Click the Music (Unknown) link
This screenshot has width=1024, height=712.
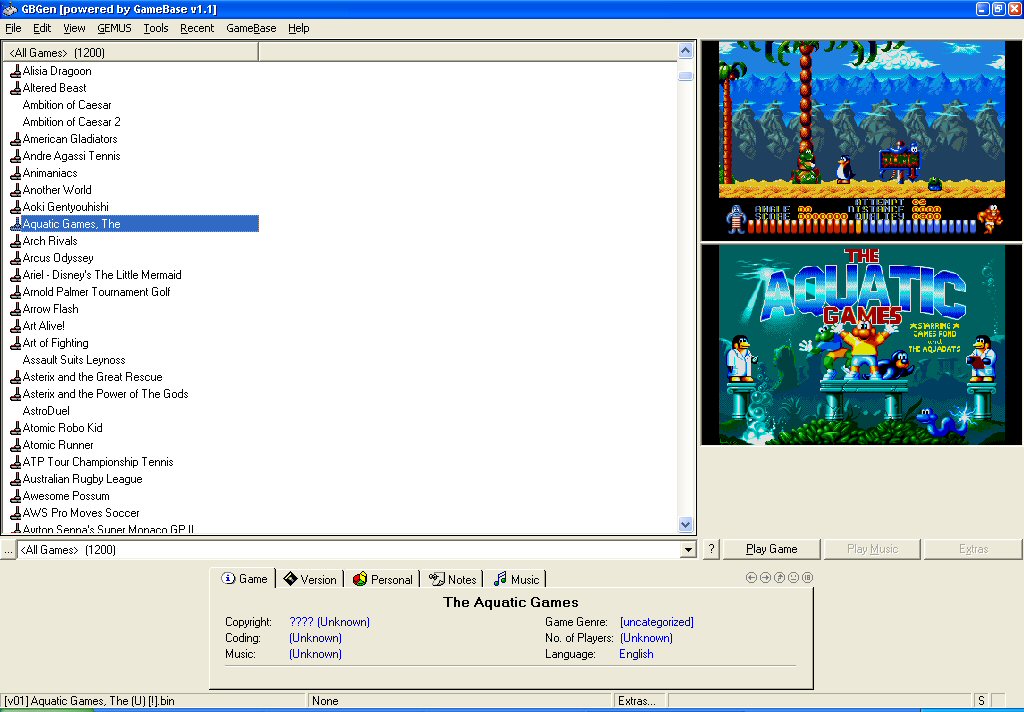(x=315, y=654)
